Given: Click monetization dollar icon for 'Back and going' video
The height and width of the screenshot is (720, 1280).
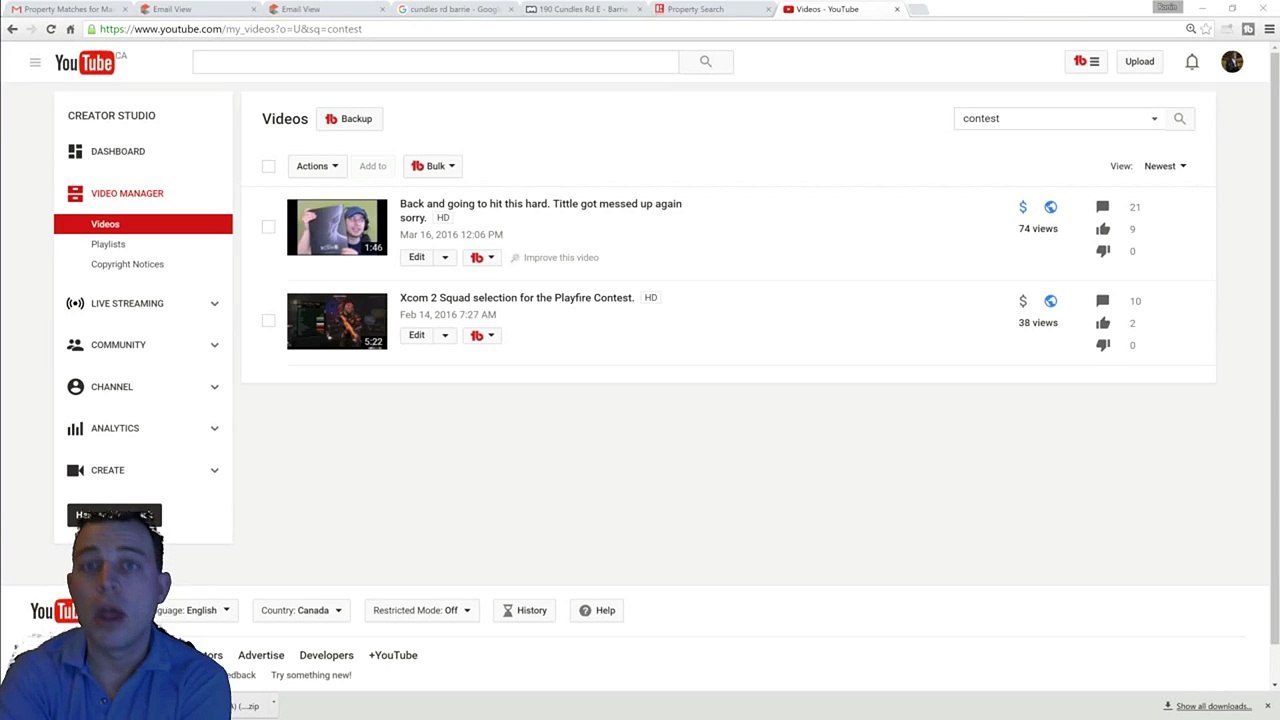Looking at the screenshot, I should (1023, 207).
